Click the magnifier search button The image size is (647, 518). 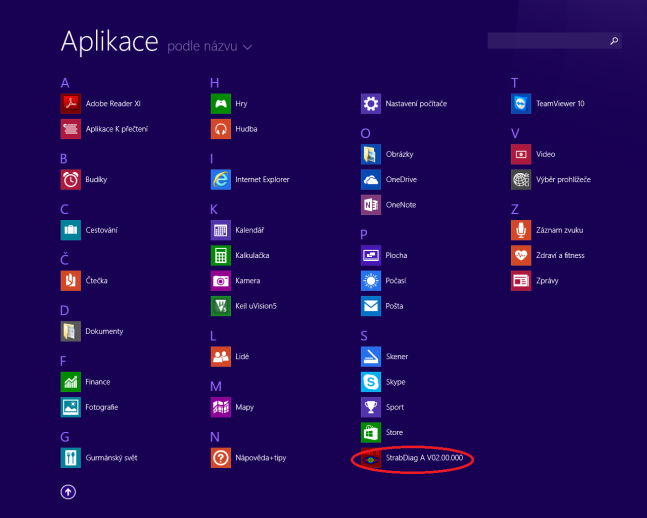(614, 40)
